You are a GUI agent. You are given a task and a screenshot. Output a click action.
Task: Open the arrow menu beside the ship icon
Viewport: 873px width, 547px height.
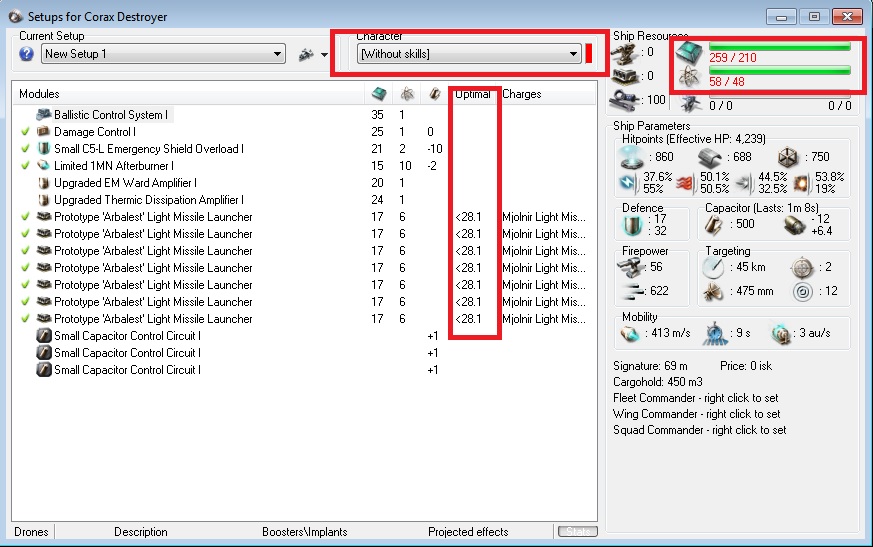[324, 55]
